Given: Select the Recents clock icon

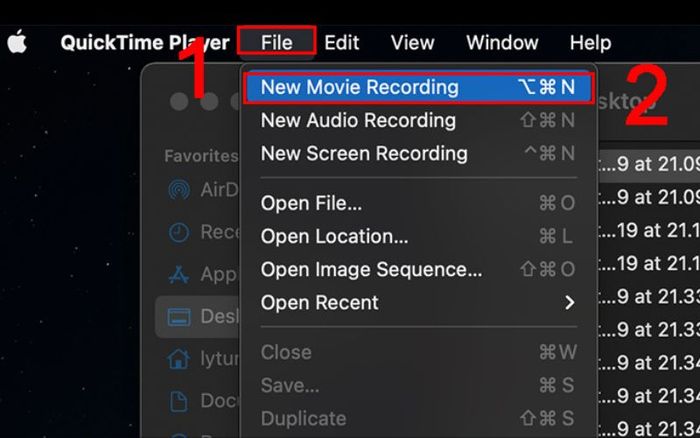Looking at the screenshot, I should (x=179, y=232).
